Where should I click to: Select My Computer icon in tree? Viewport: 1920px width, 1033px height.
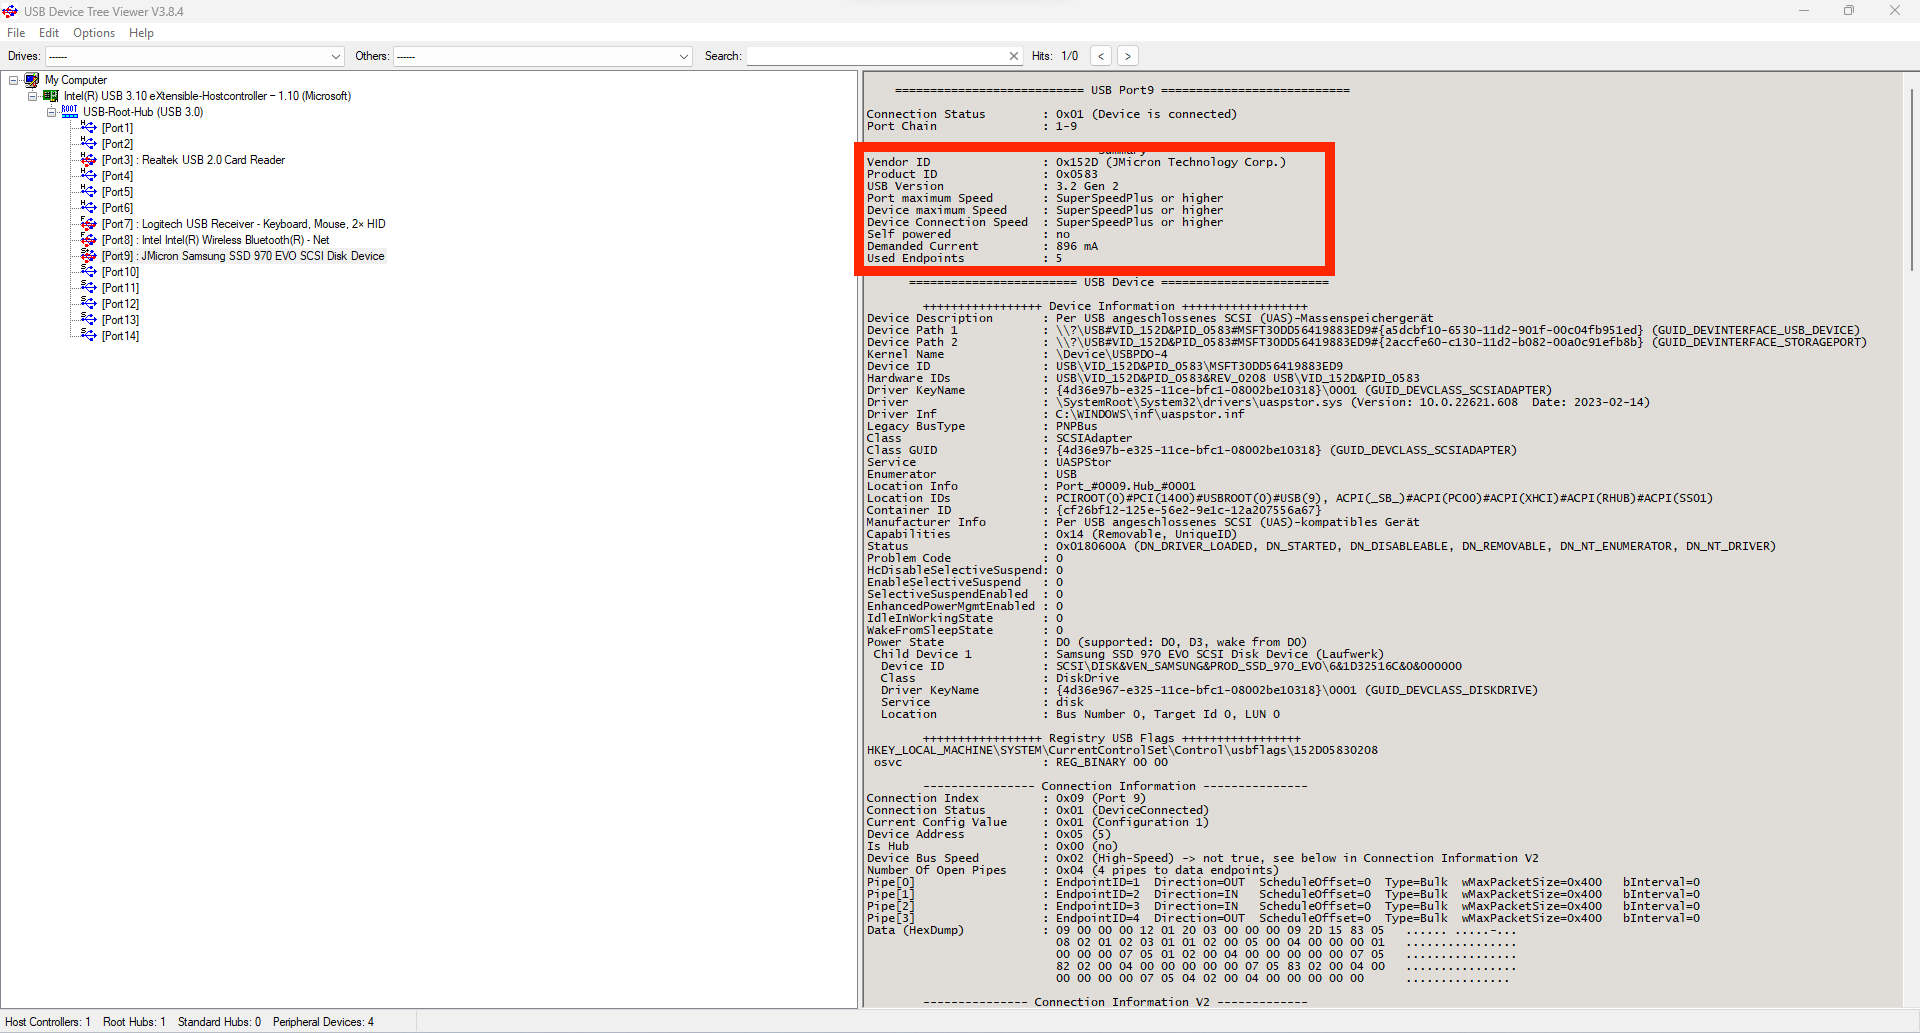tap(32, 80)
